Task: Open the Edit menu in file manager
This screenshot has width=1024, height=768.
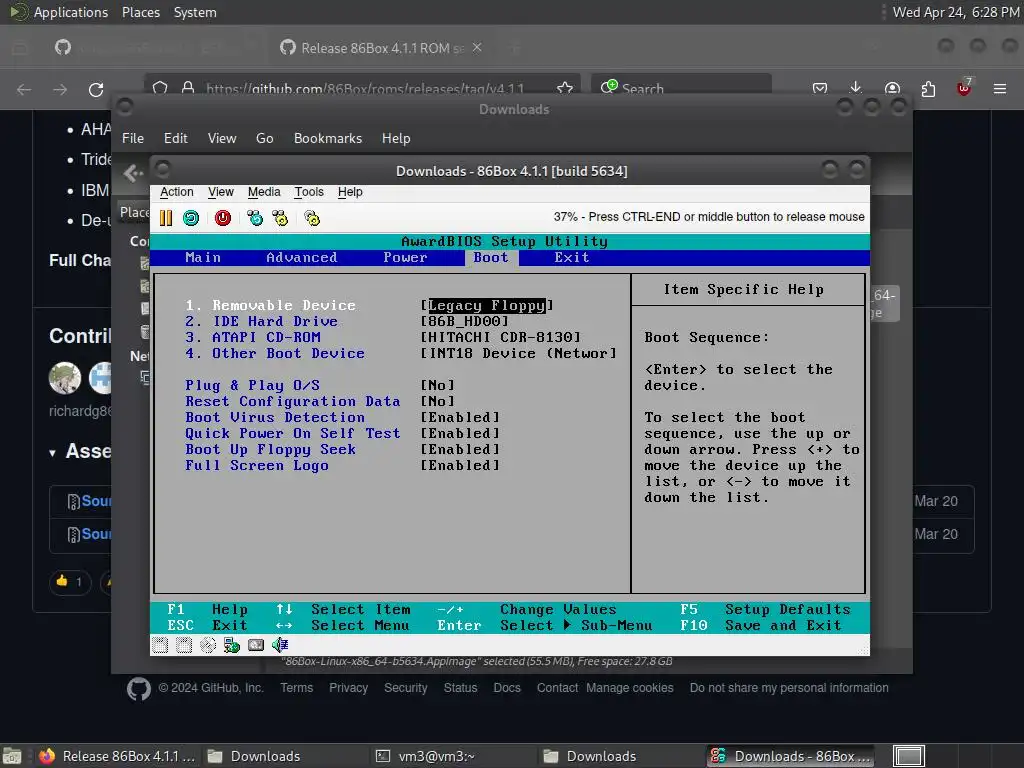Action: (x=176, y=138)
